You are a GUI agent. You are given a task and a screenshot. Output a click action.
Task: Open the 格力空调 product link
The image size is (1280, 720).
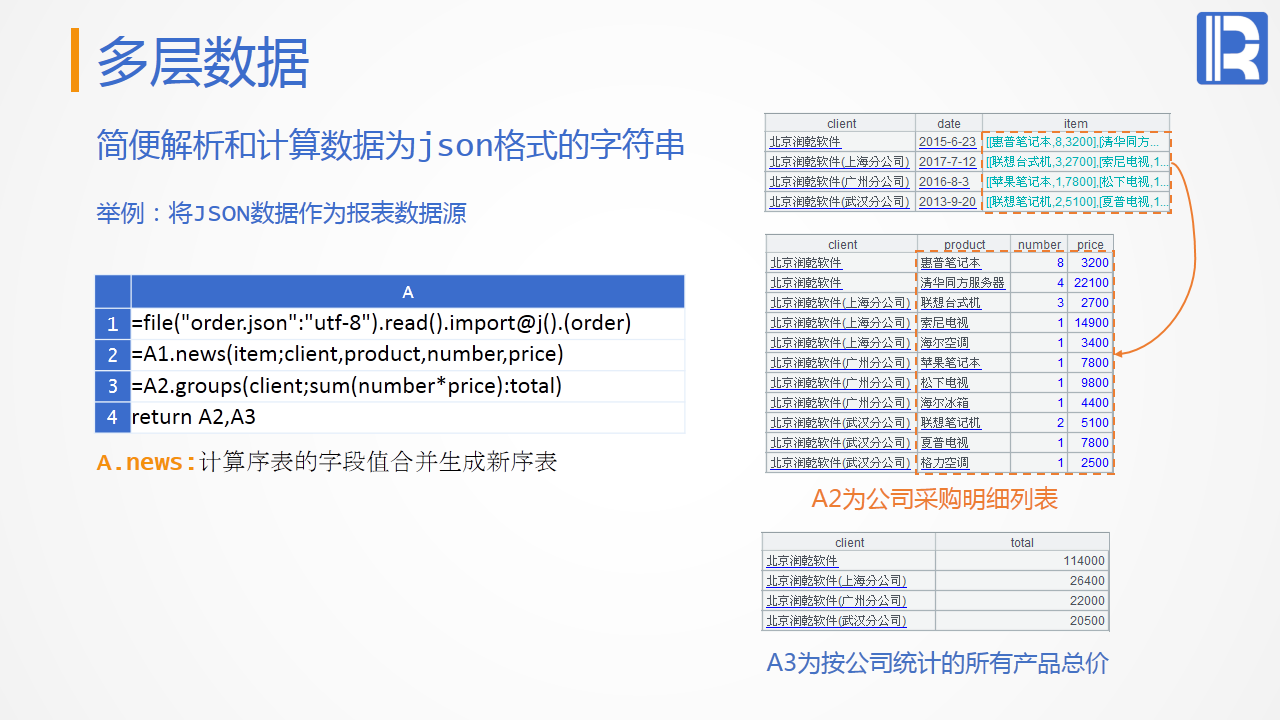point(945,463)
